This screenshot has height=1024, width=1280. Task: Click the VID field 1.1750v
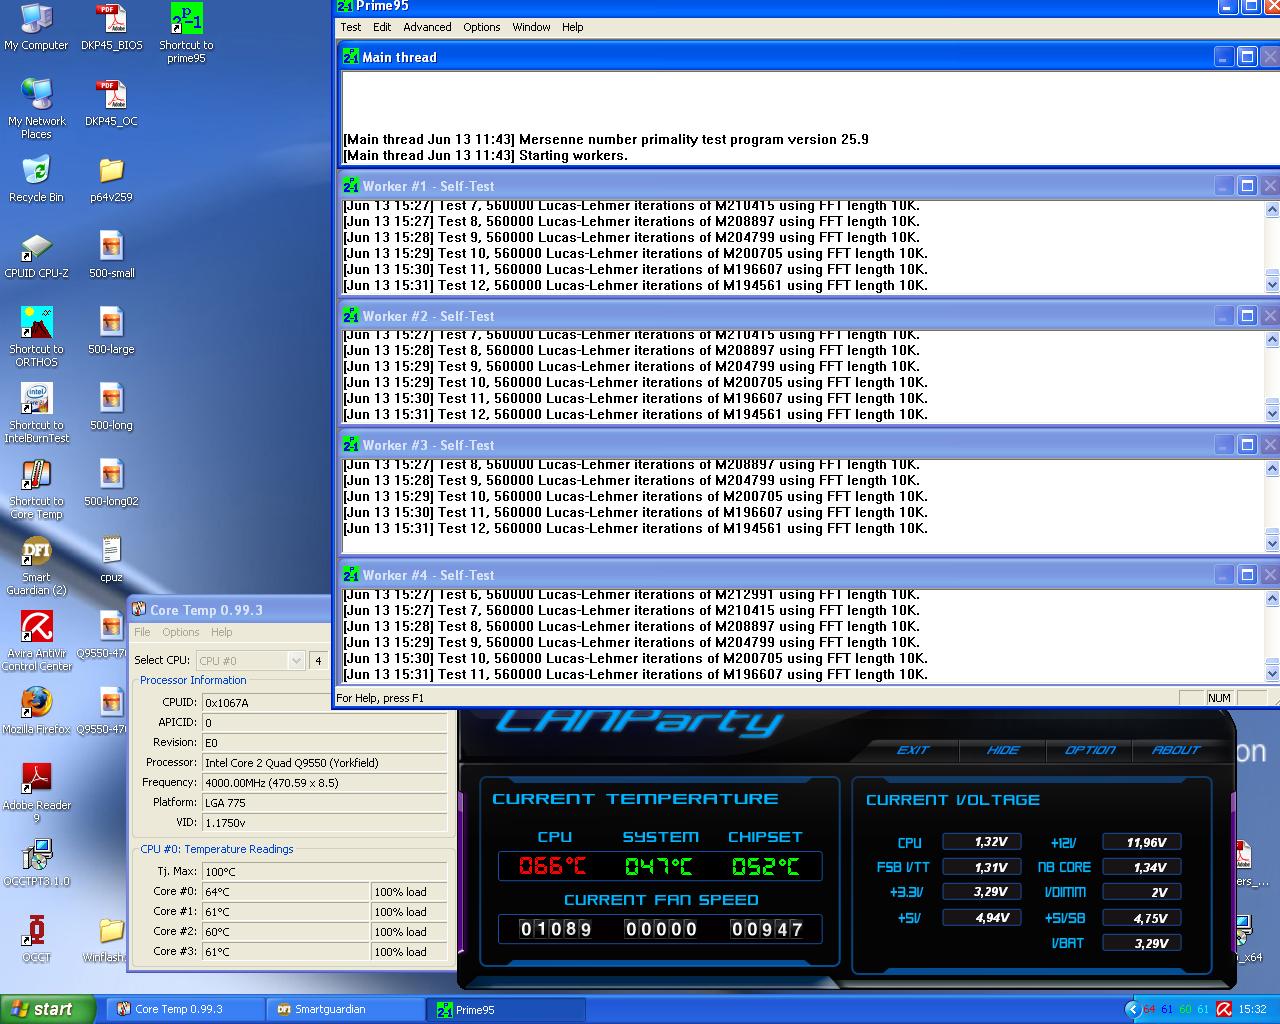point(324,822)
